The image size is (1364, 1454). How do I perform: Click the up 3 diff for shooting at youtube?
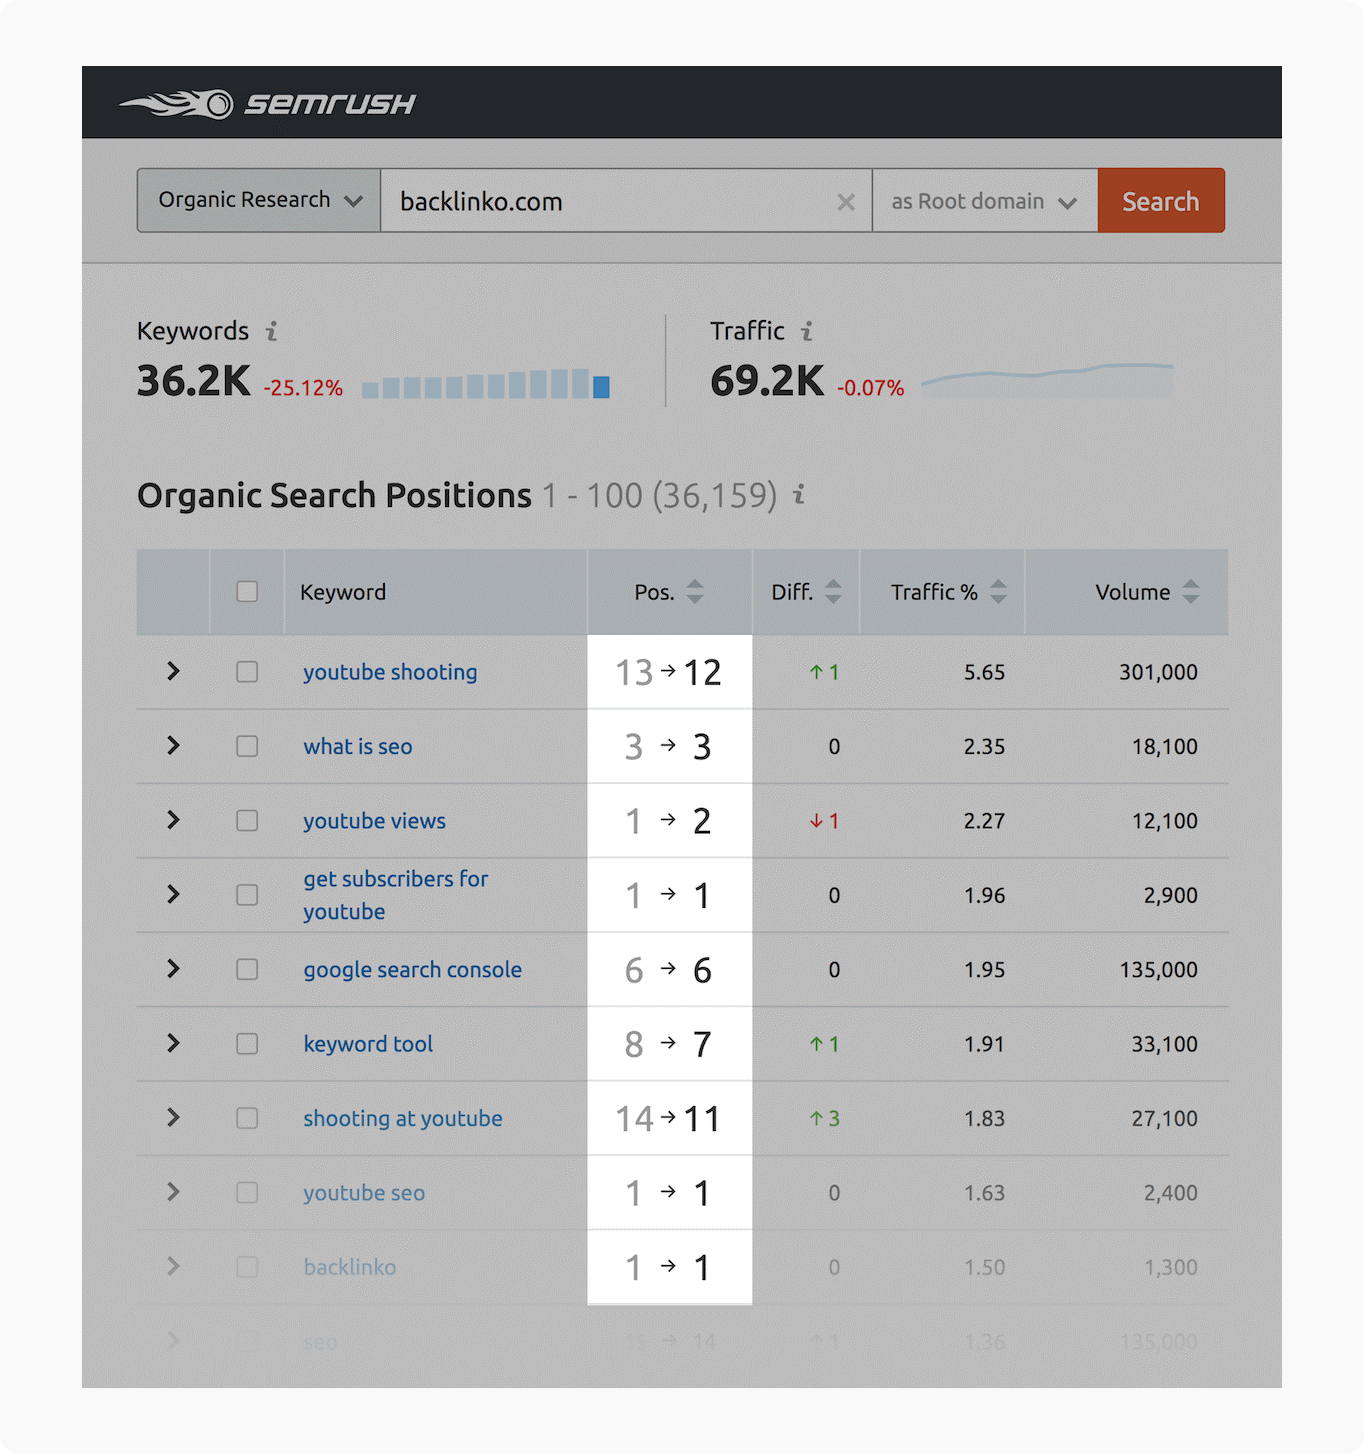coord(824,1118)
